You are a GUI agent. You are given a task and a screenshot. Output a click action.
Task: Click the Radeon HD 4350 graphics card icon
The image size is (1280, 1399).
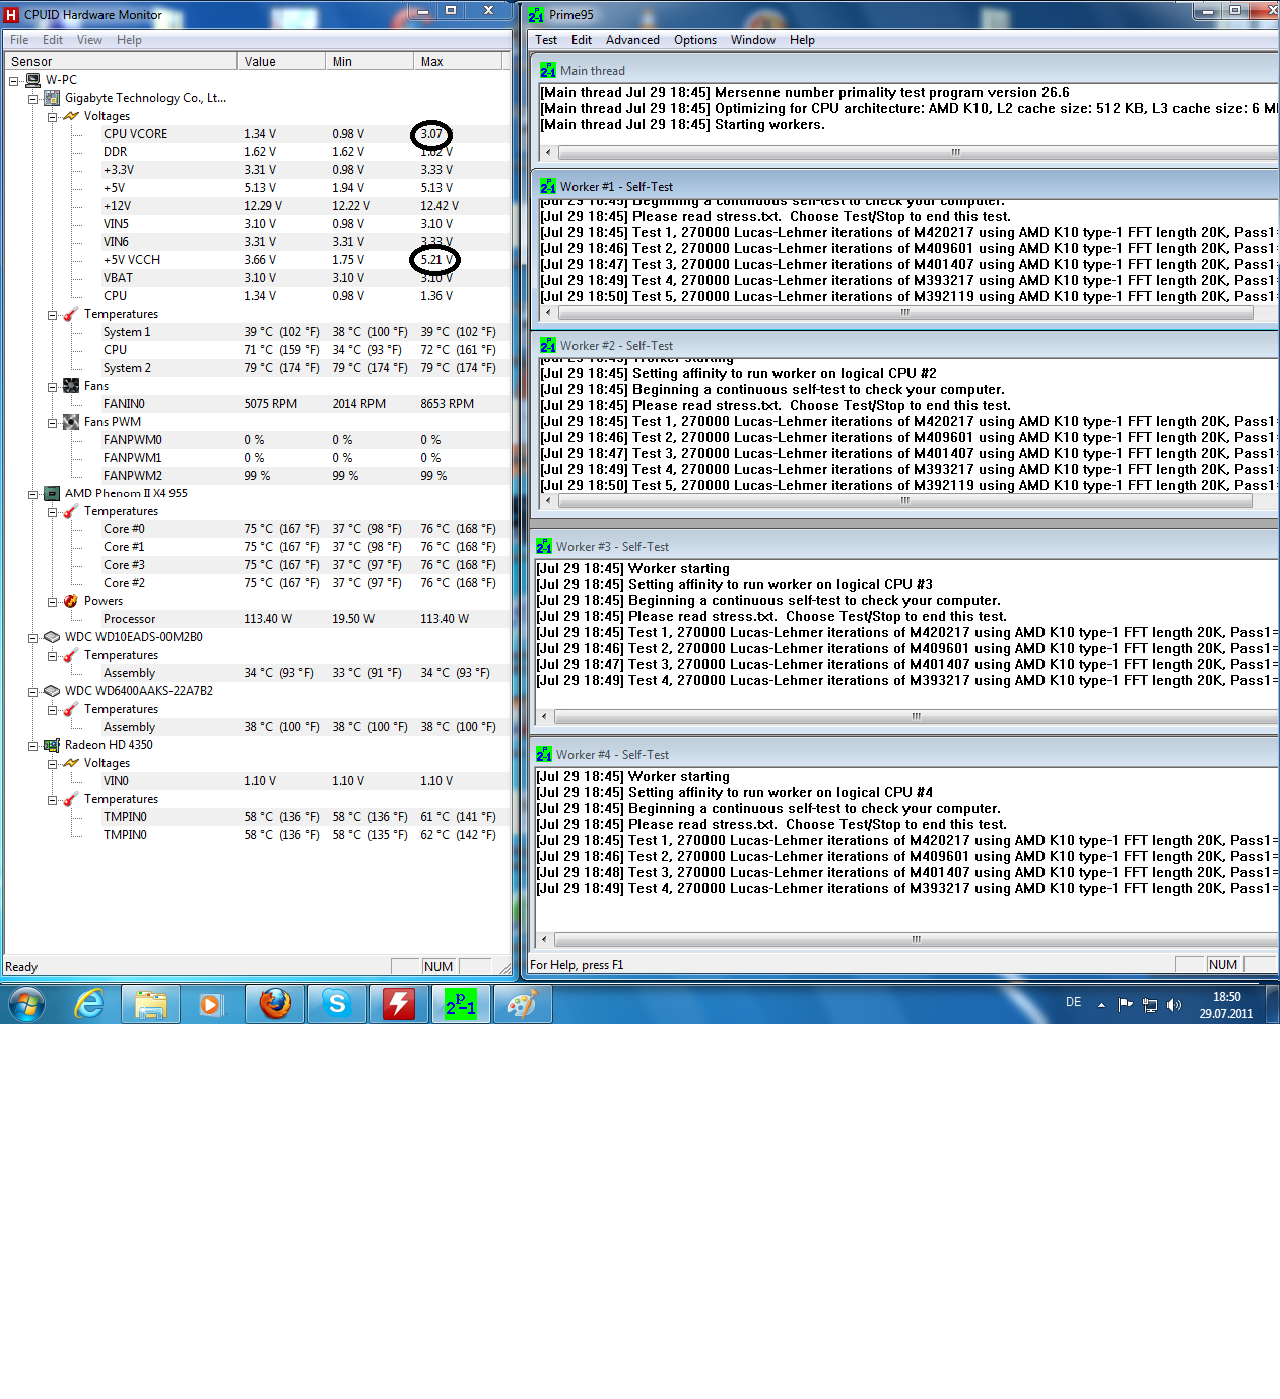52,746
